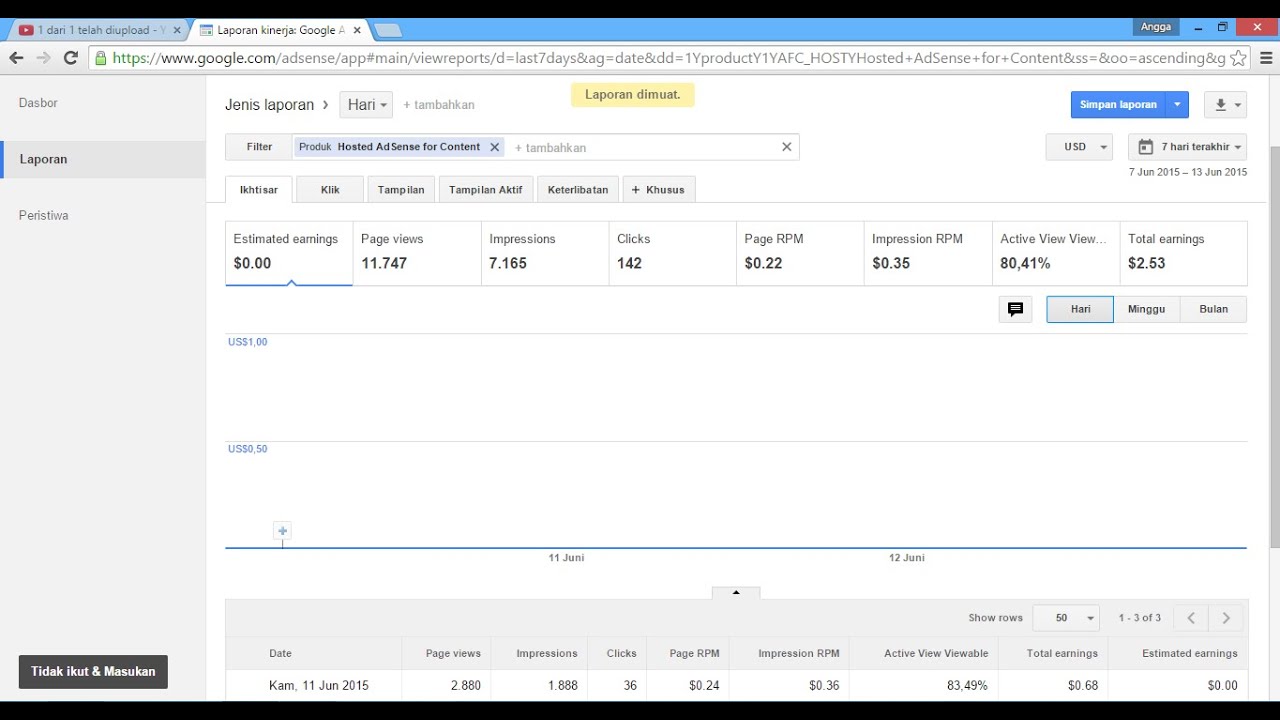The image size is (1280, 720).
Task: Select Page views metric card
Action: [417, 253]
